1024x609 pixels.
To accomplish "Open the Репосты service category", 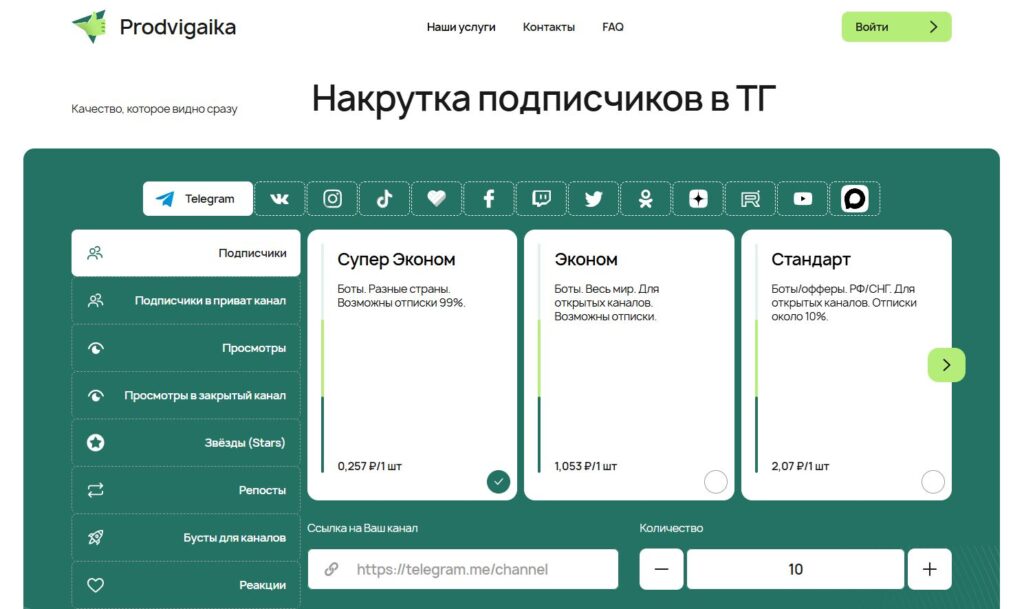I will click(186, 490).
